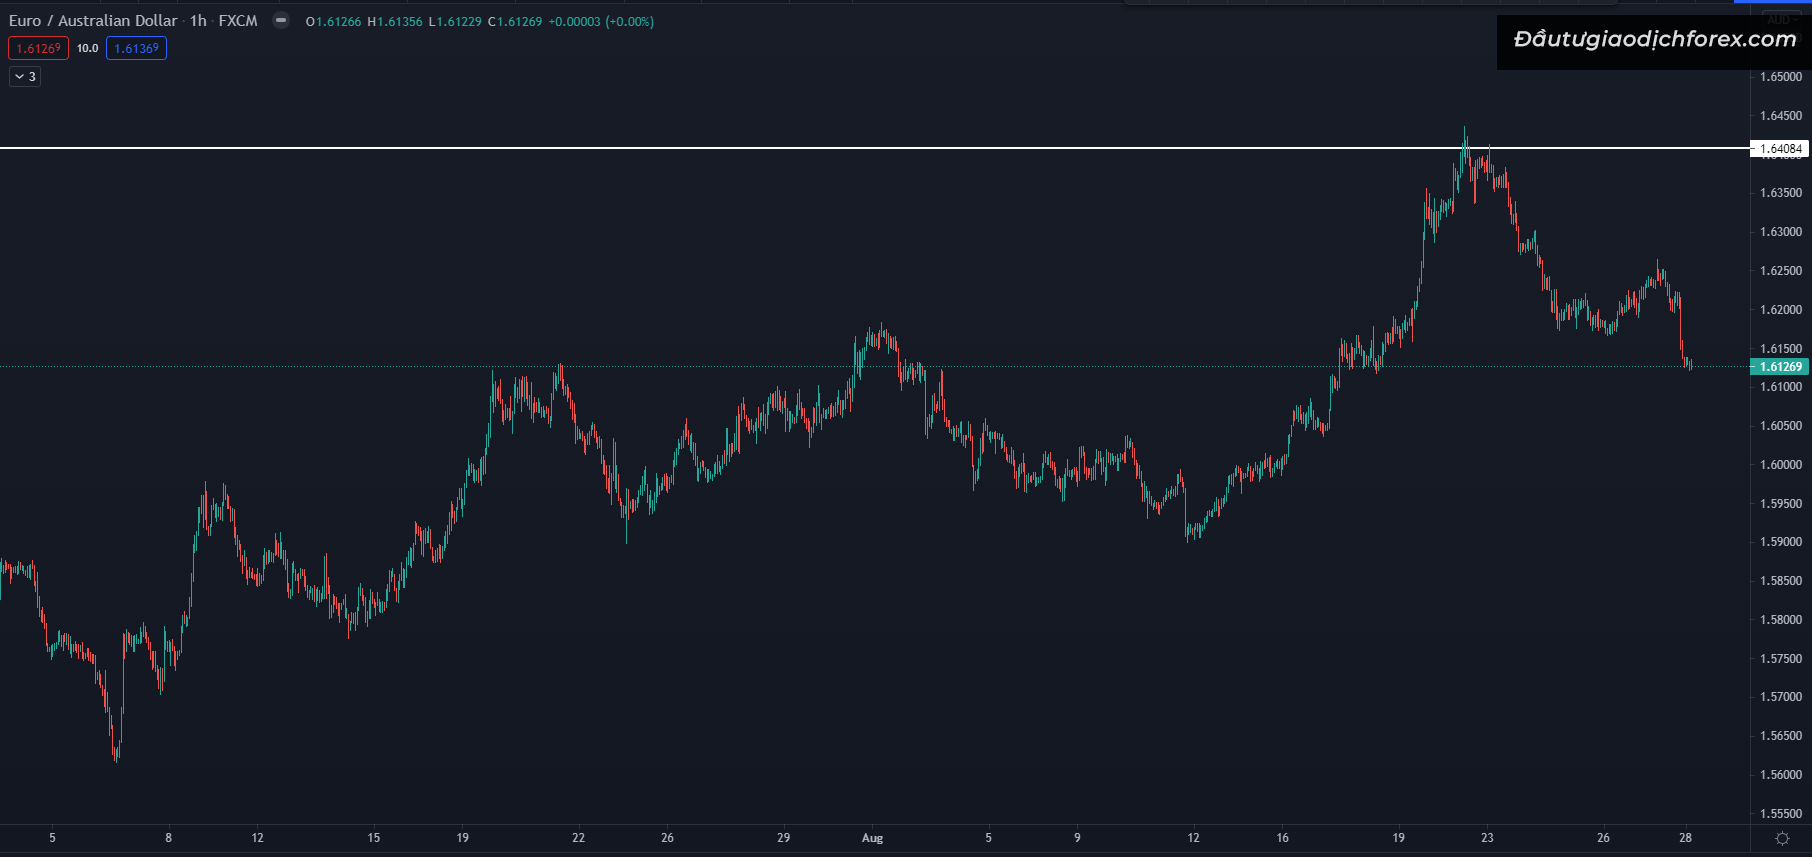Click the green current price label on axis
The height and width of the screenshot is (857, 1812).
coord(1780,367)
